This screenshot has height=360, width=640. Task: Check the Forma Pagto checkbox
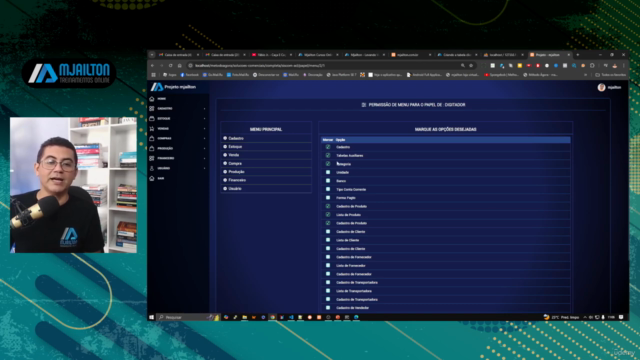pyautogui.click(x=328, y=198)
